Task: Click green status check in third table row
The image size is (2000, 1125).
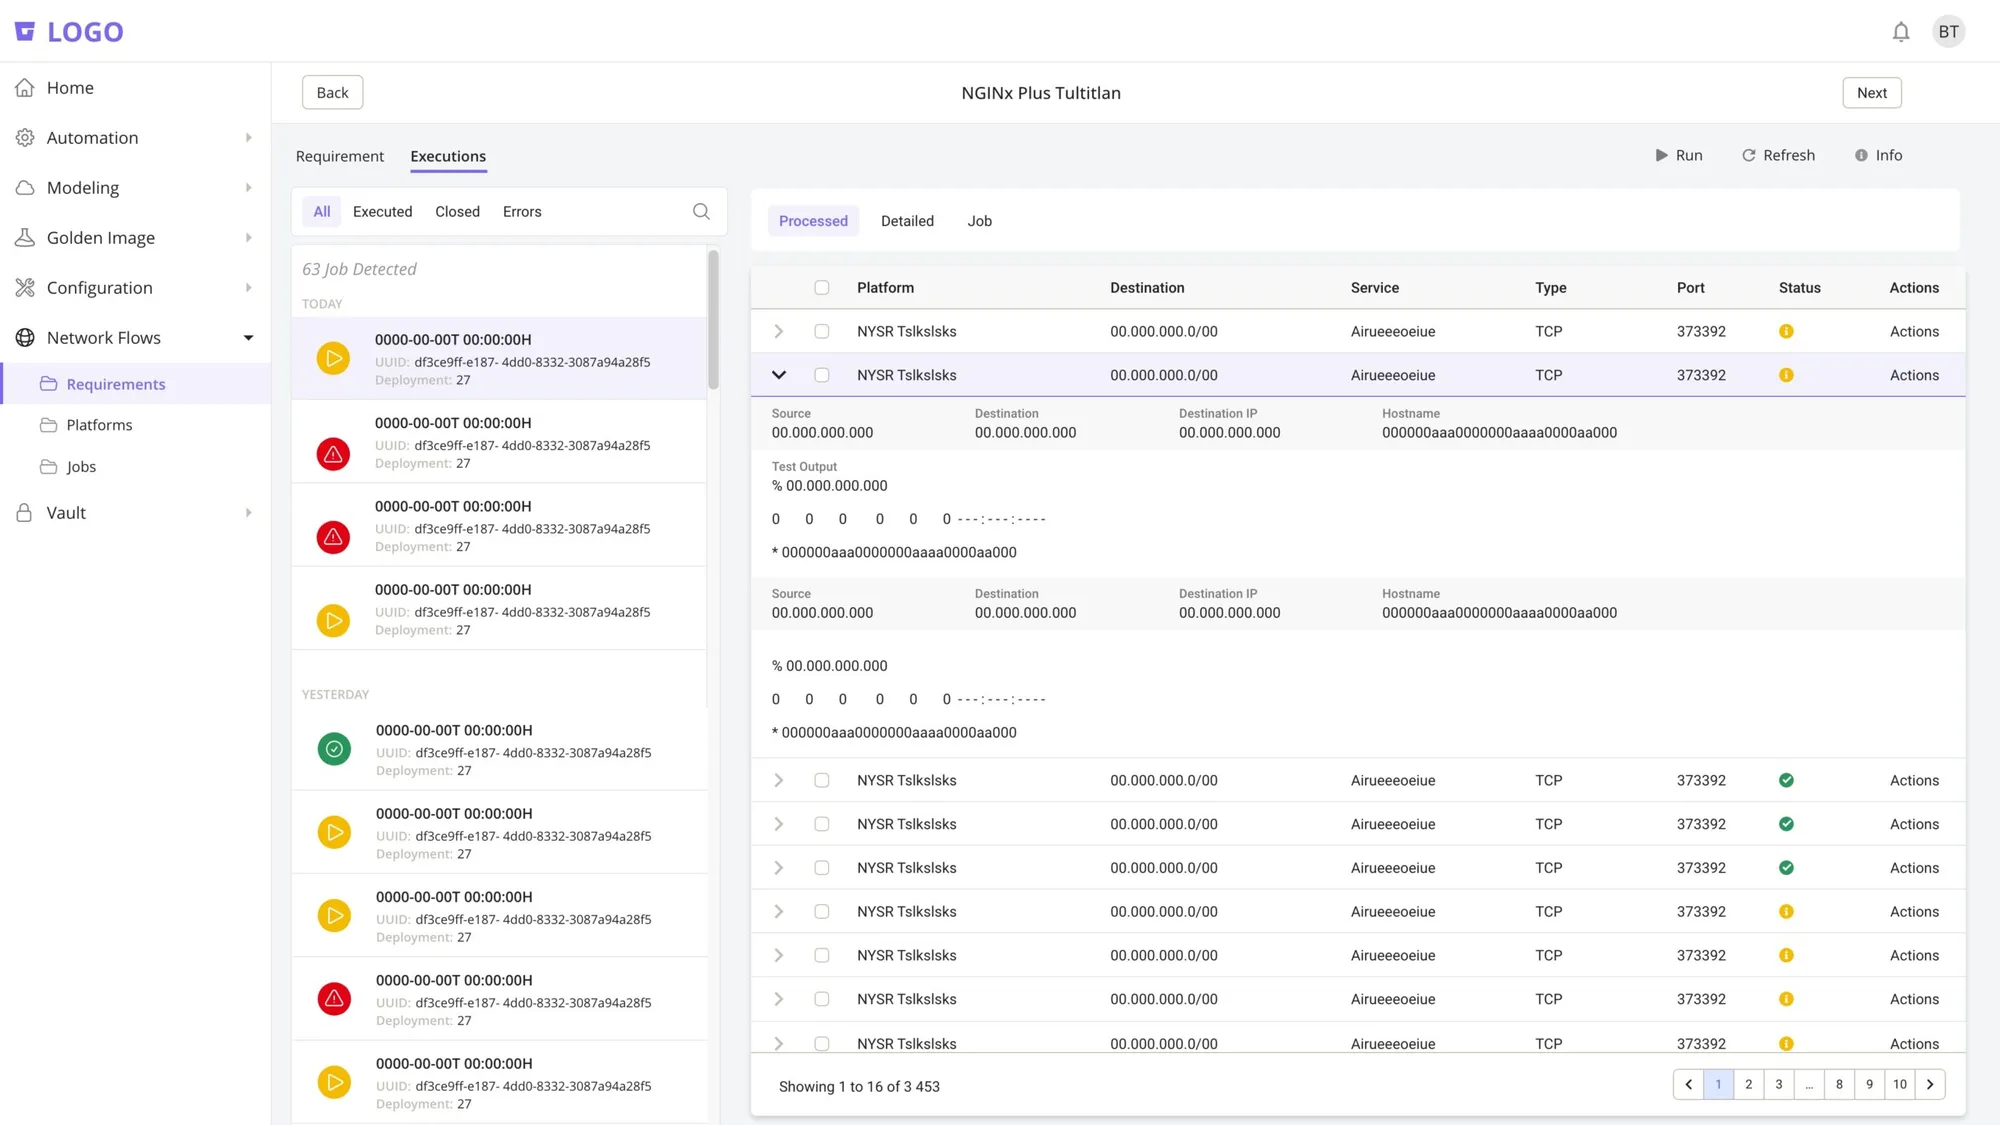Action: tap(1786, 780)
